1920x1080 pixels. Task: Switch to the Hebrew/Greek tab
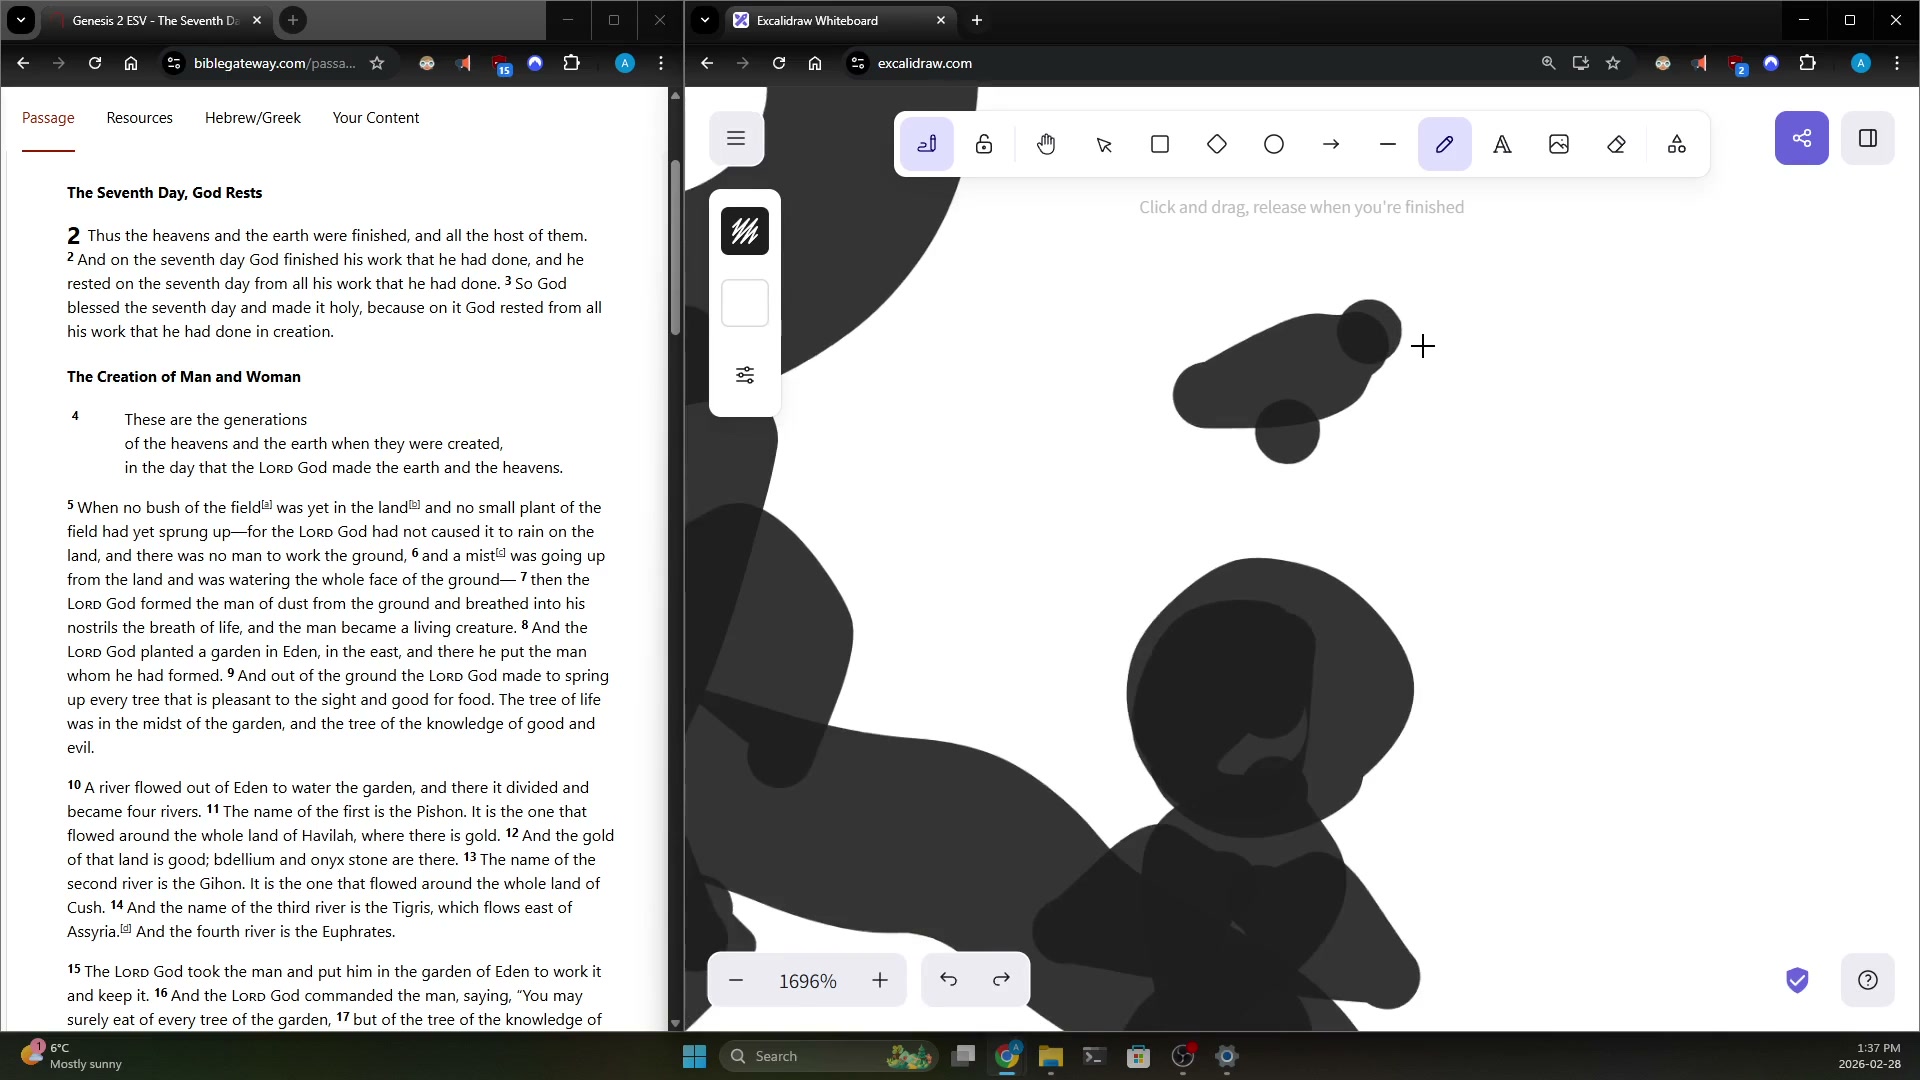click(x=252, y=118)
